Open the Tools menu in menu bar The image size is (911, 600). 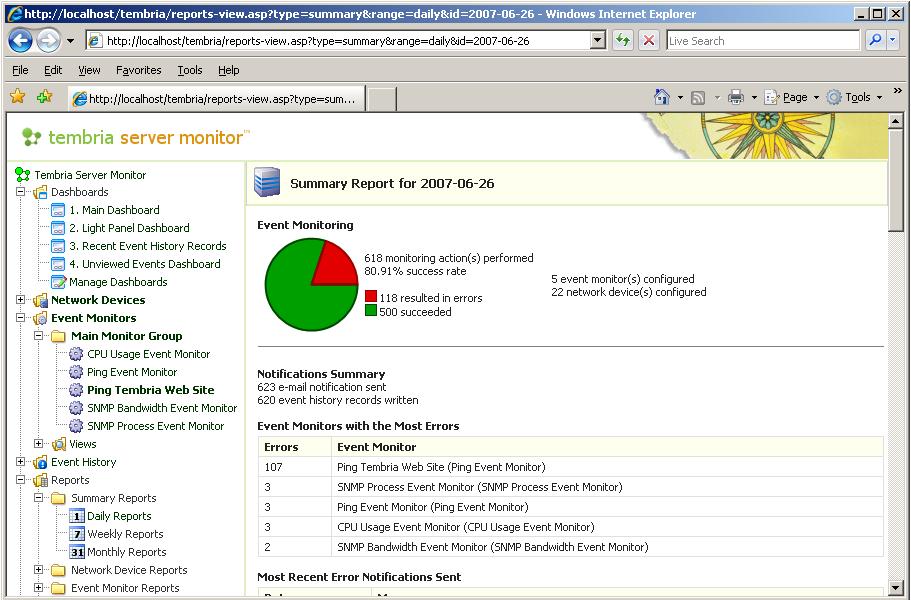(190, 70)
